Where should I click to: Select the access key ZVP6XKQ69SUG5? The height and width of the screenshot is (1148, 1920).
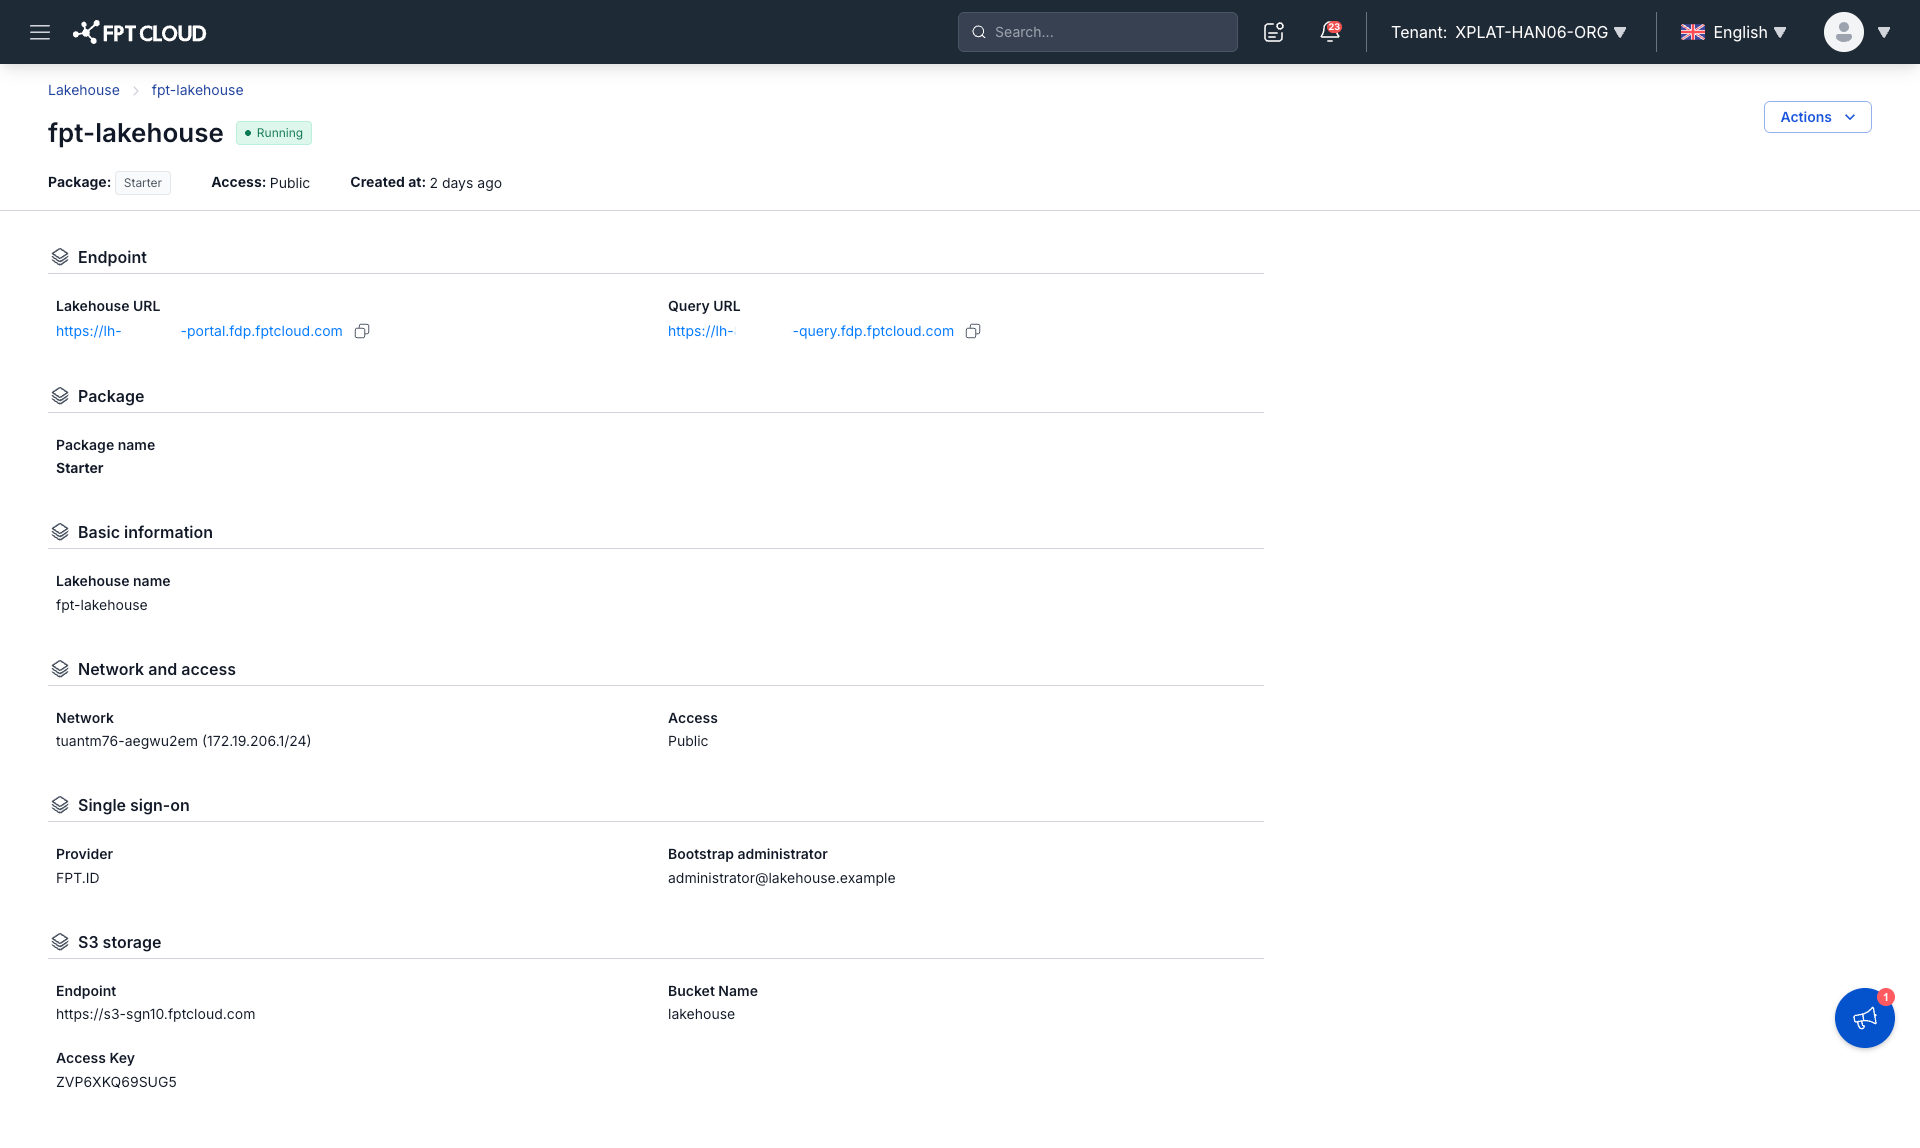coord(116,1082)
